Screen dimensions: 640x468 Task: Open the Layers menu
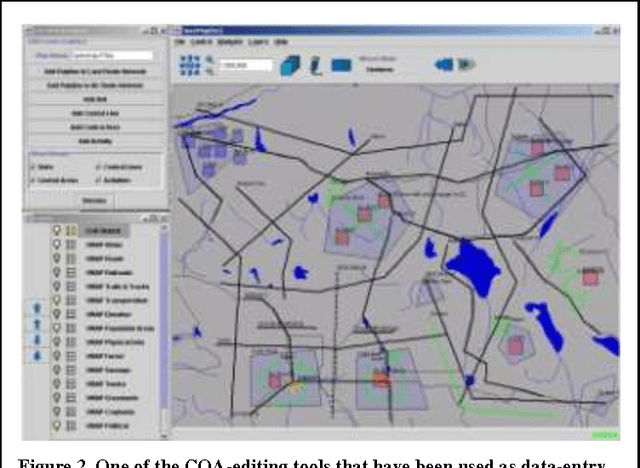pos(256,42)
